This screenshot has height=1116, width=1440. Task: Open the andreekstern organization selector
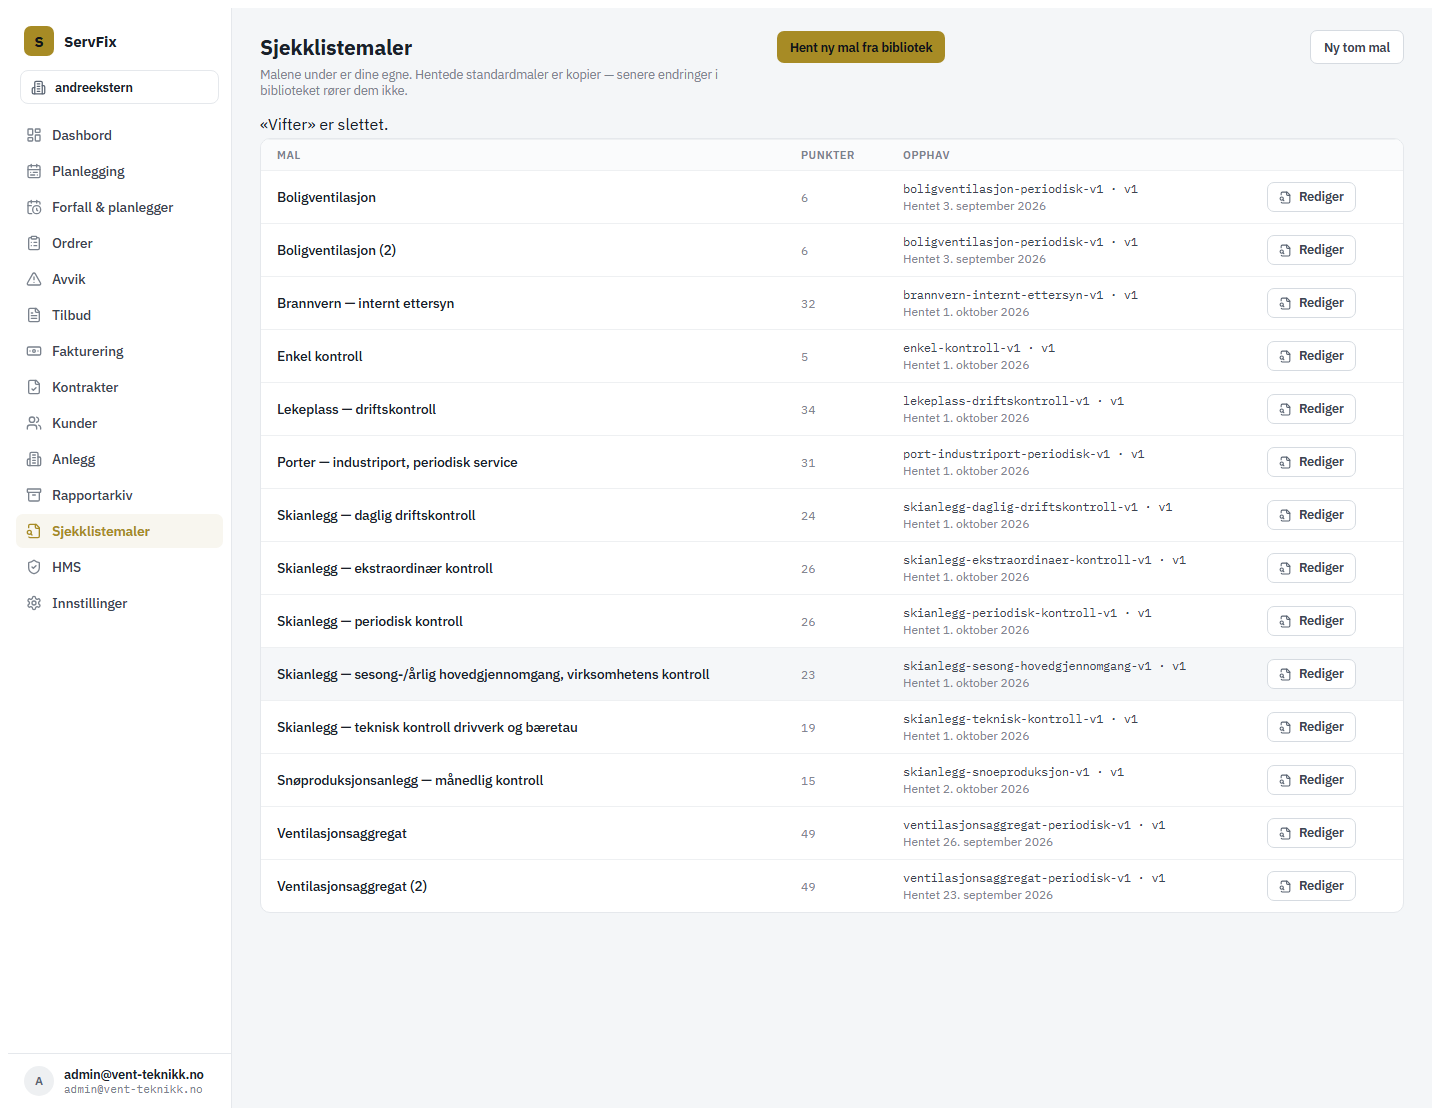point(119,87)
